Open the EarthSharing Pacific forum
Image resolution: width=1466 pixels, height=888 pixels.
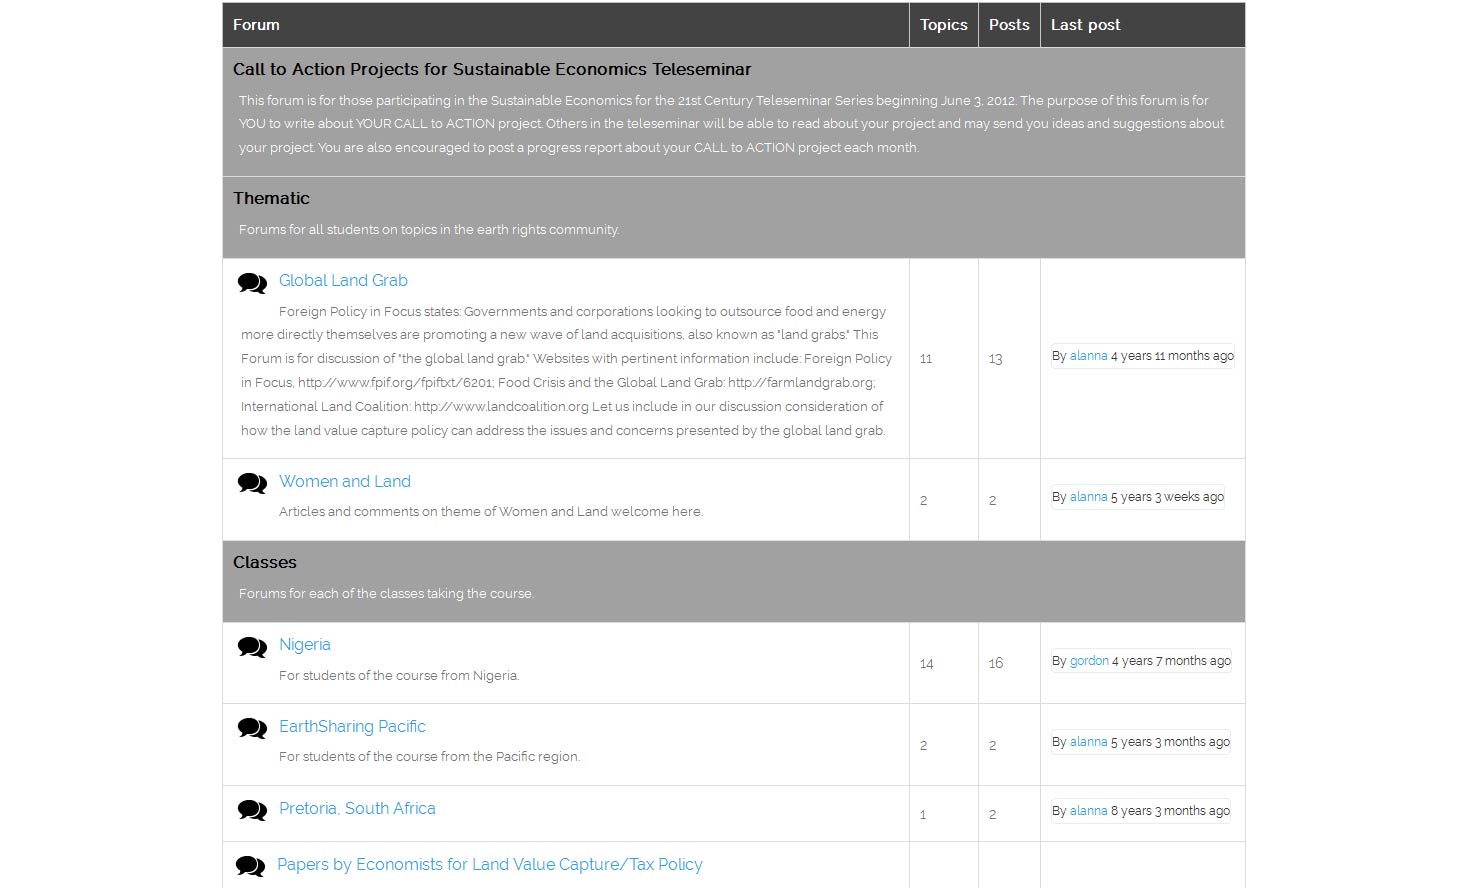click(x=352, y=727)
